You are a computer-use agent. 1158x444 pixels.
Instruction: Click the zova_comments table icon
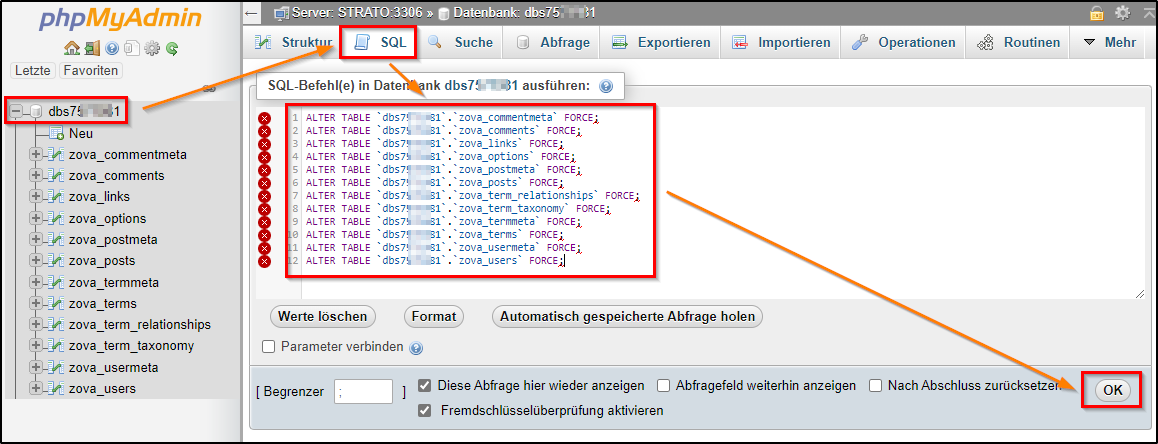(x=55, y=176)
